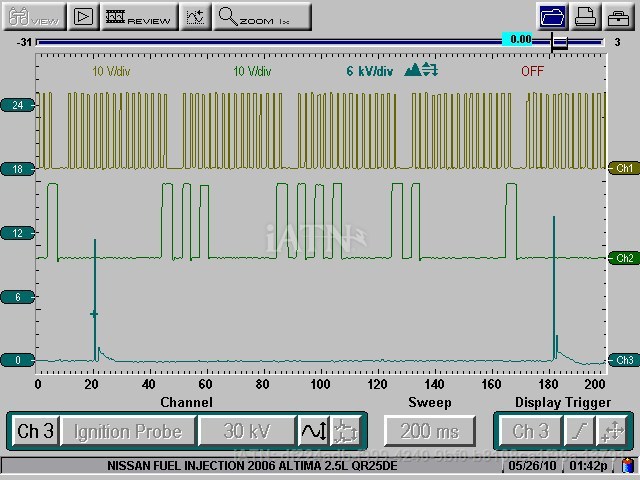Click the View button in the toolbar

(31, 16)
